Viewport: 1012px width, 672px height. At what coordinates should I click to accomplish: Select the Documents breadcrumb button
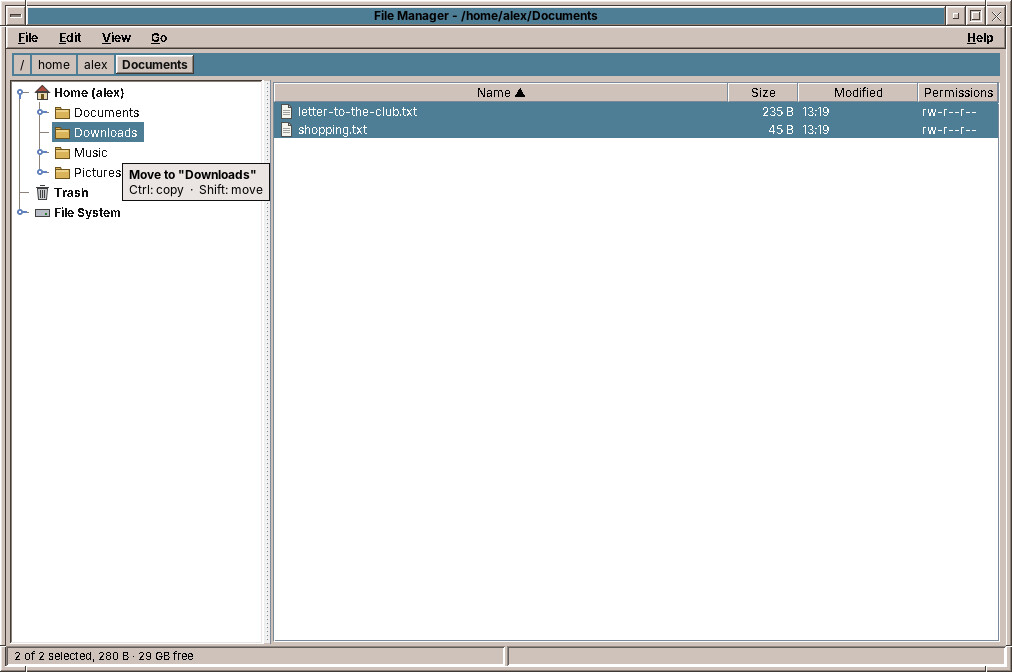pos(154,65)
